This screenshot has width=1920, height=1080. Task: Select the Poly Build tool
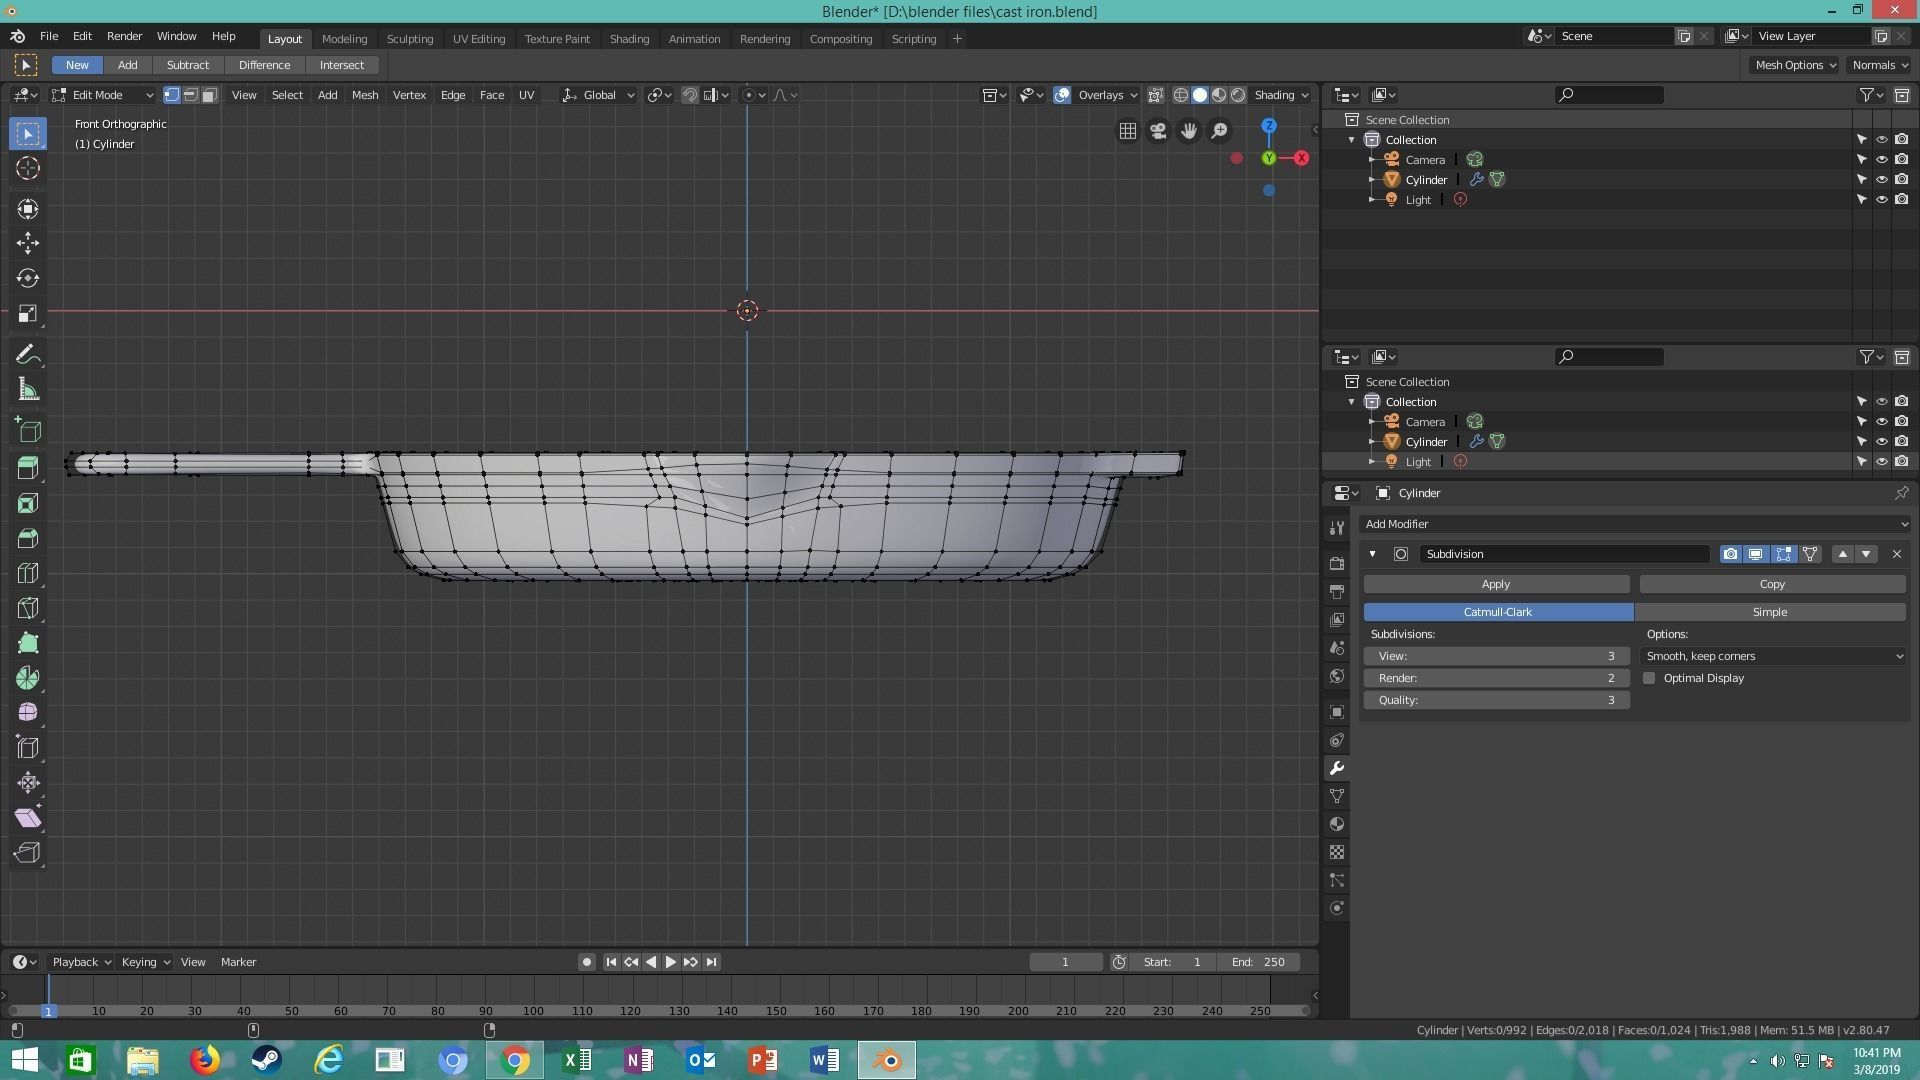[x=27, y=643]
